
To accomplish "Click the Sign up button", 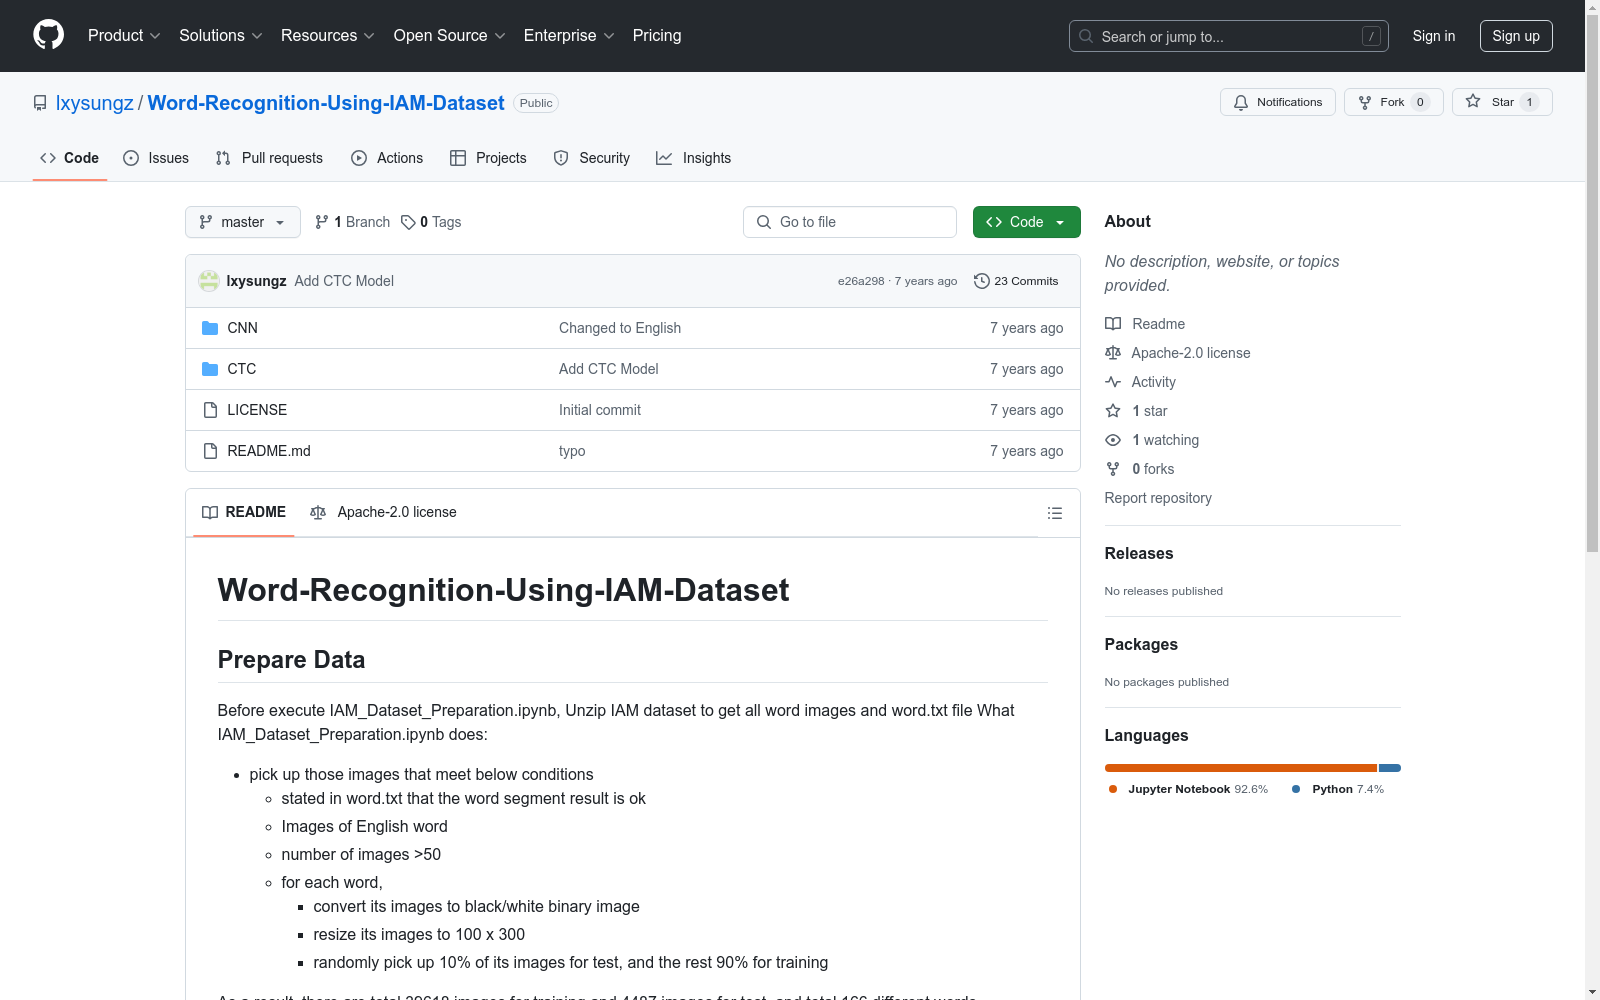I will click(1516, 36).
